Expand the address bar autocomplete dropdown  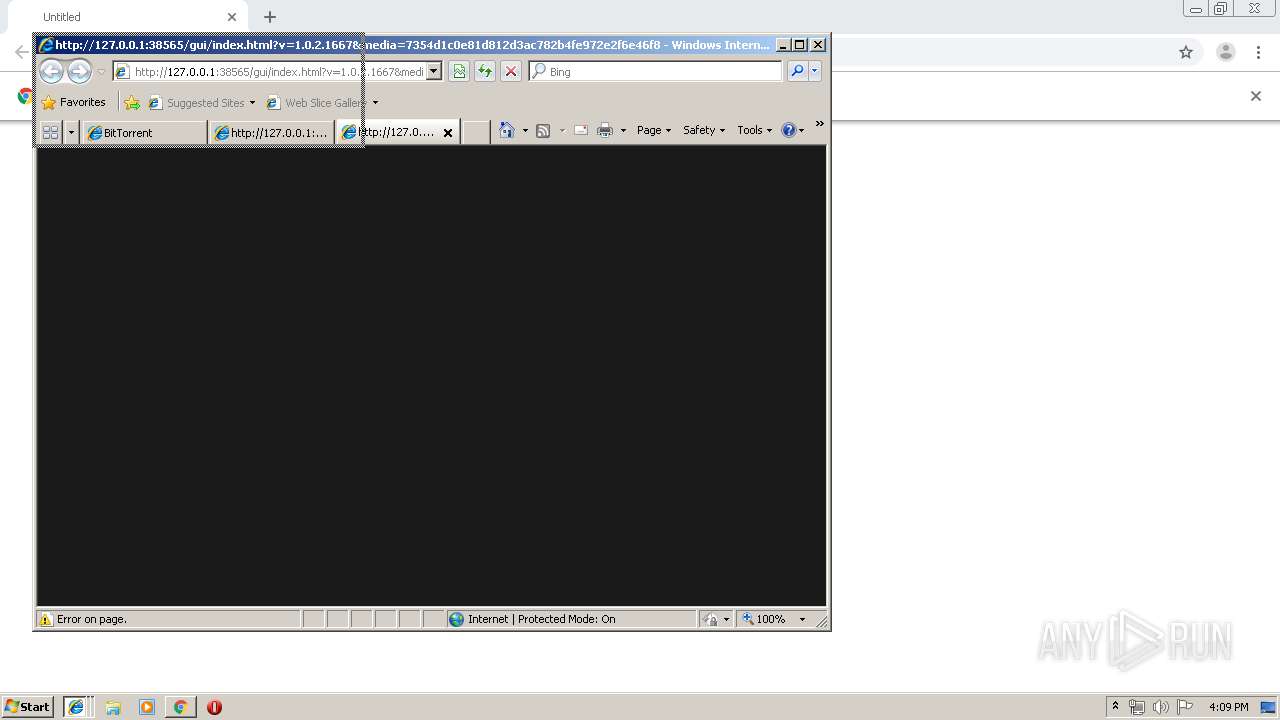(x=434, y=72)
